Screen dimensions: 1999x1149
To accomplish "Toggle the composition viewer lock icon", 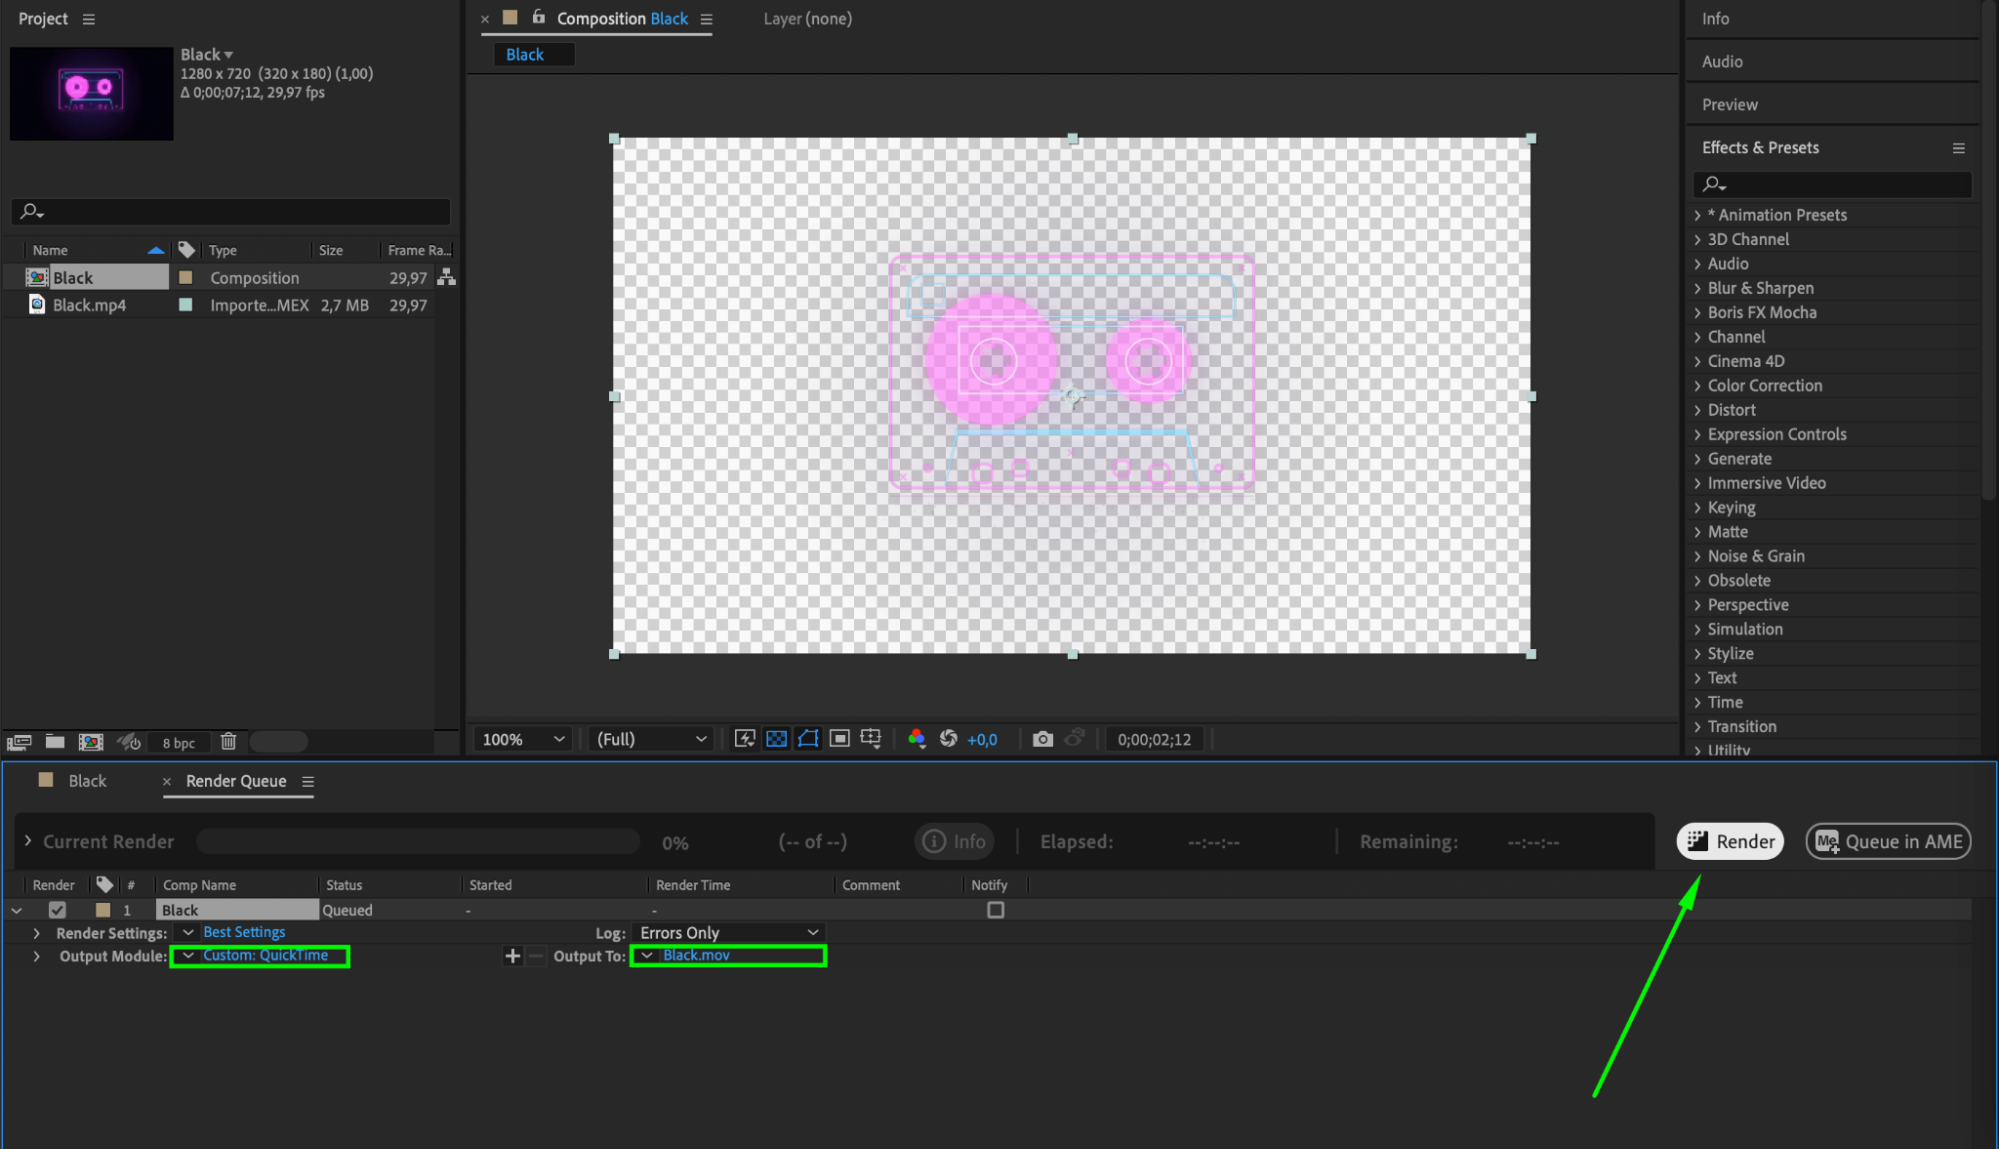I will [539, 18].
